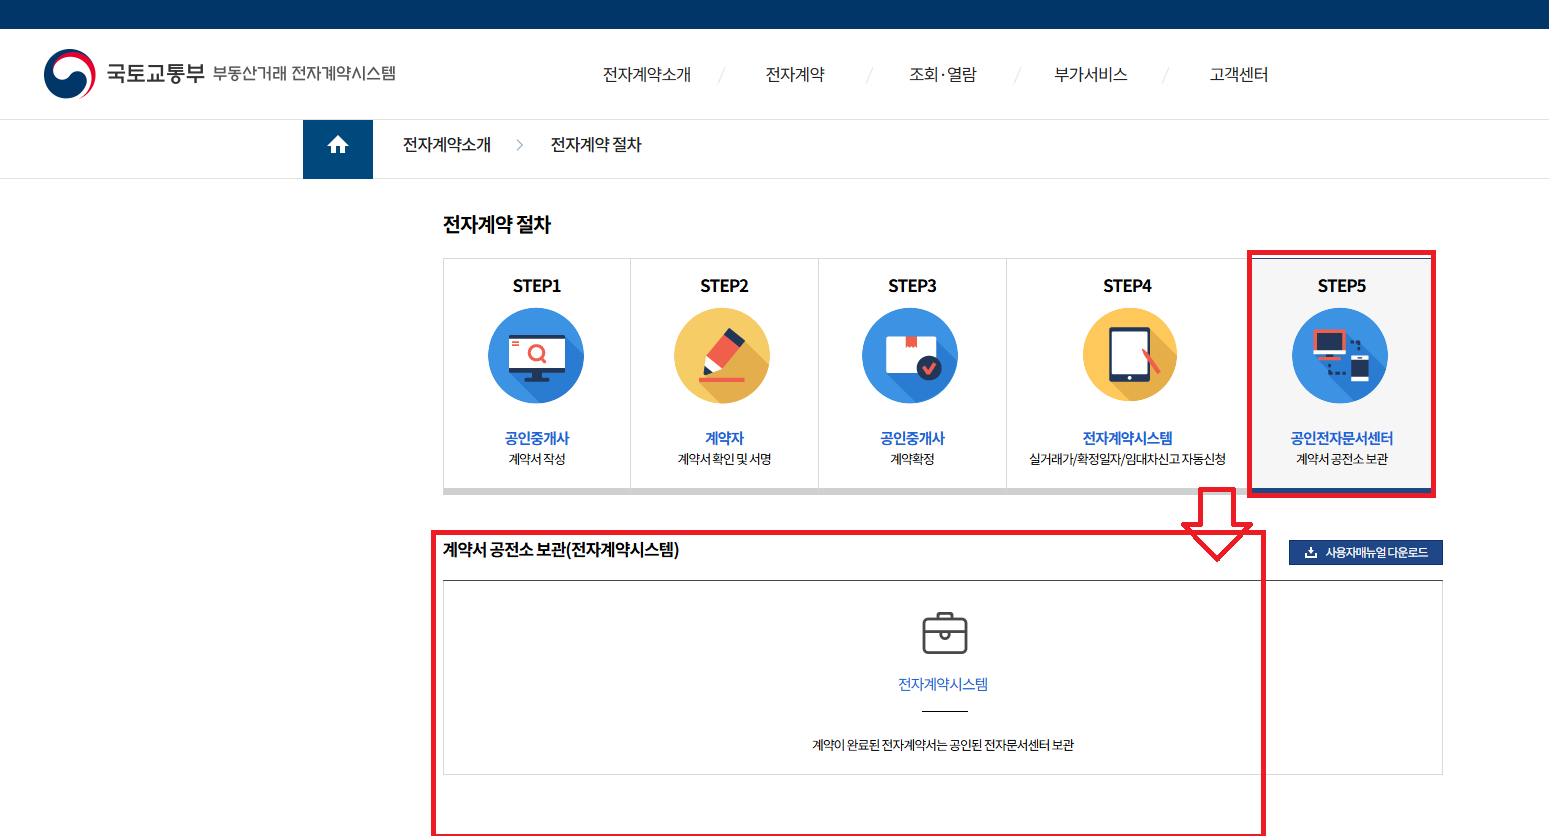Open 고객센터 top menu

1239,75
